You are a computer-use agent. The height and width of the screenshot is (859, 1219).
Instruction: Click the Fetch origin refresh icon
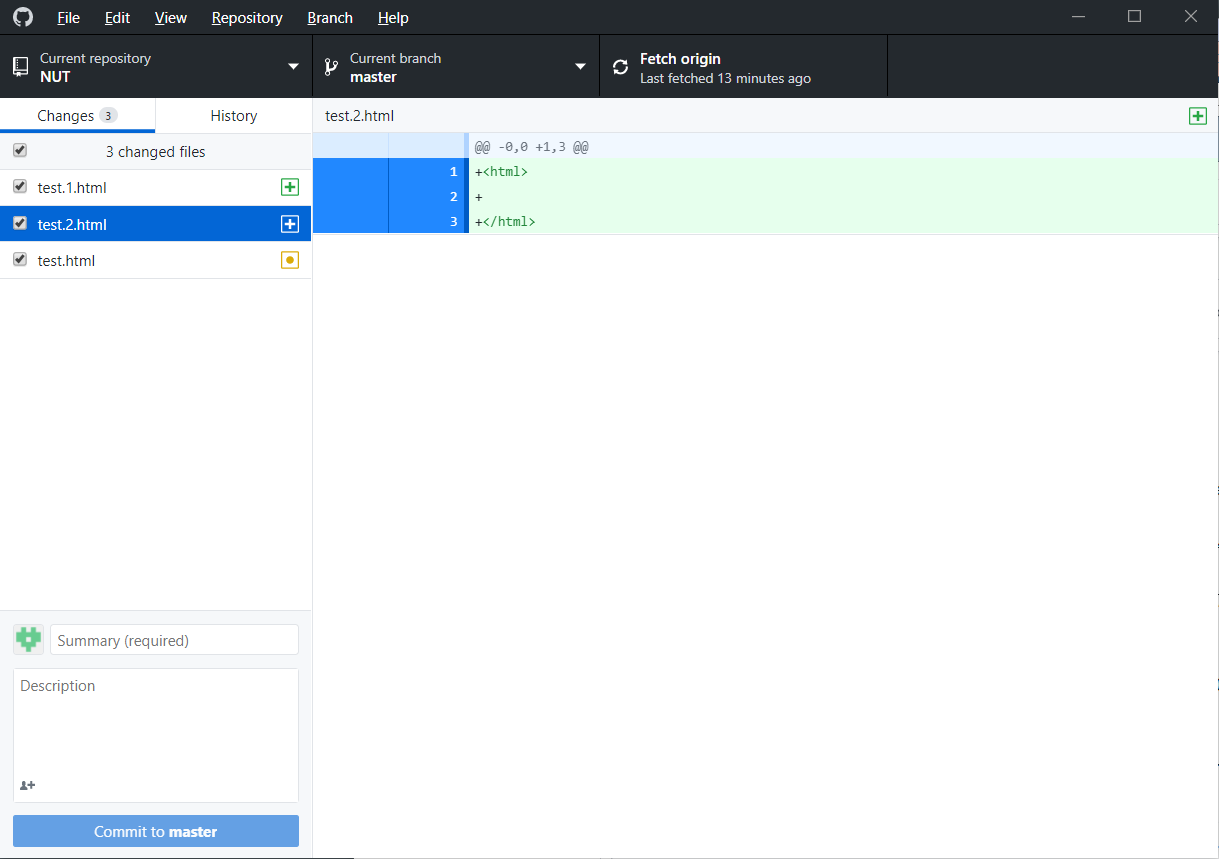(620, 66)
